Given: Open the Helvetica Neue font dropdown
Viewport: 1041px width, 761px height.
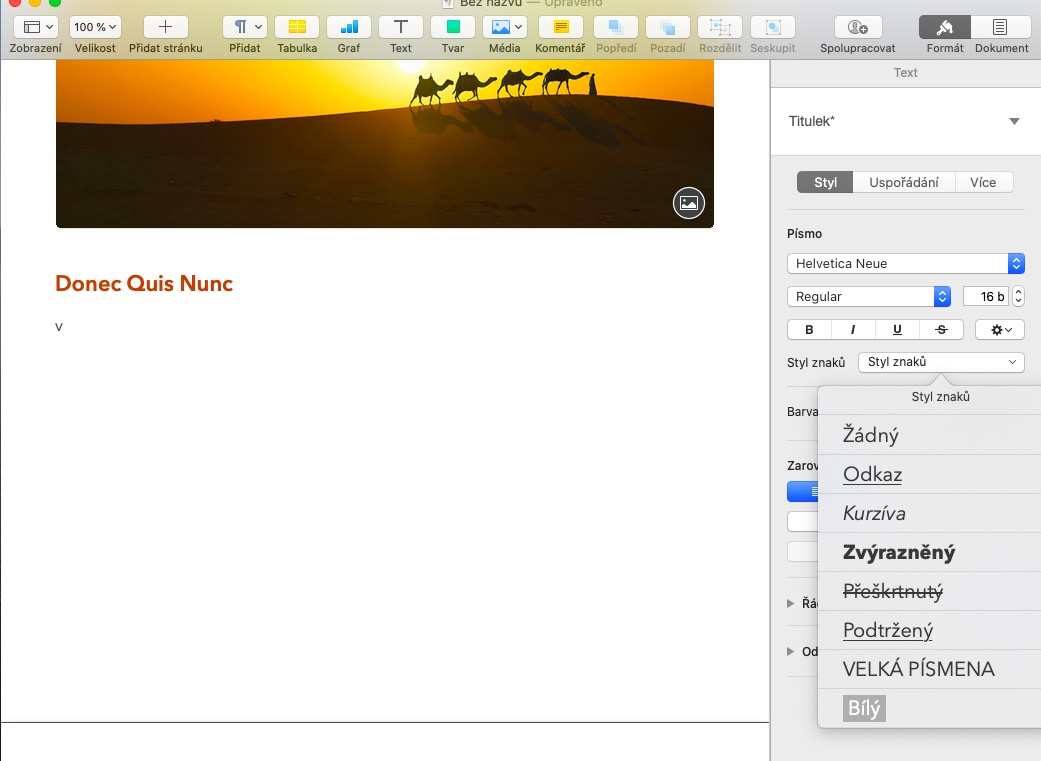Looking at the screenshot, I should [906, 264].
